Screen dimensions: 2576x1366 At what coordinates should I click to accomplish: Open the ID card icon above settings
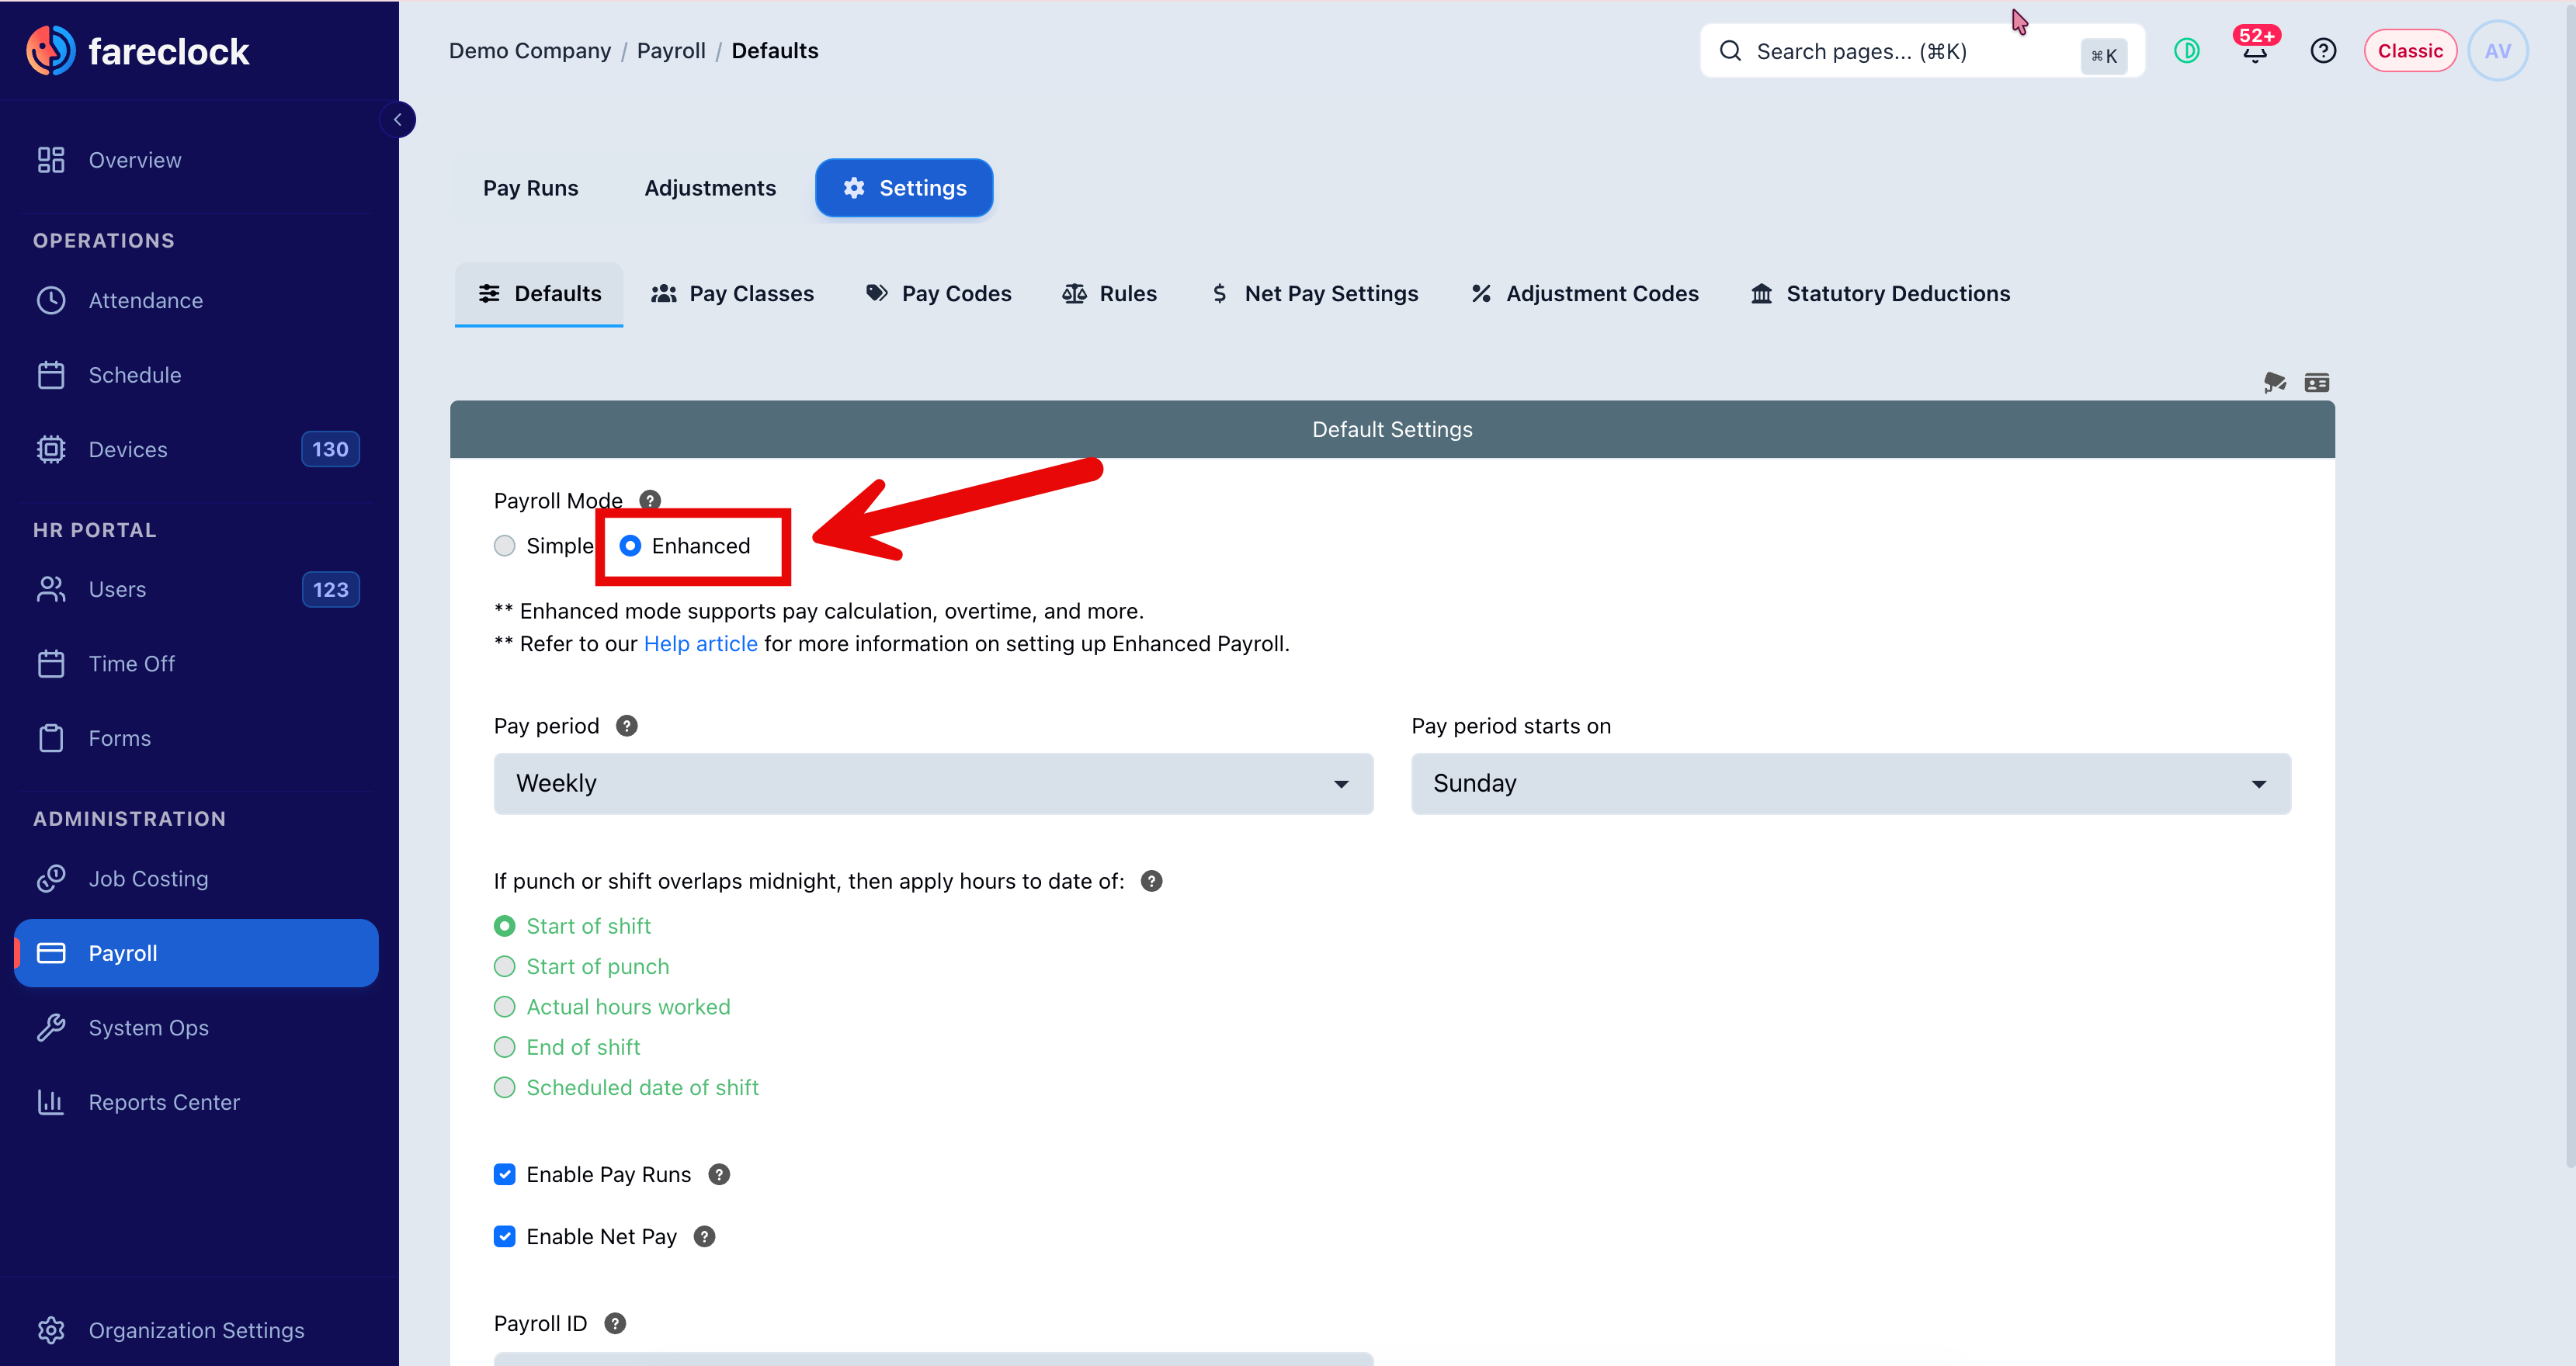2316,382
